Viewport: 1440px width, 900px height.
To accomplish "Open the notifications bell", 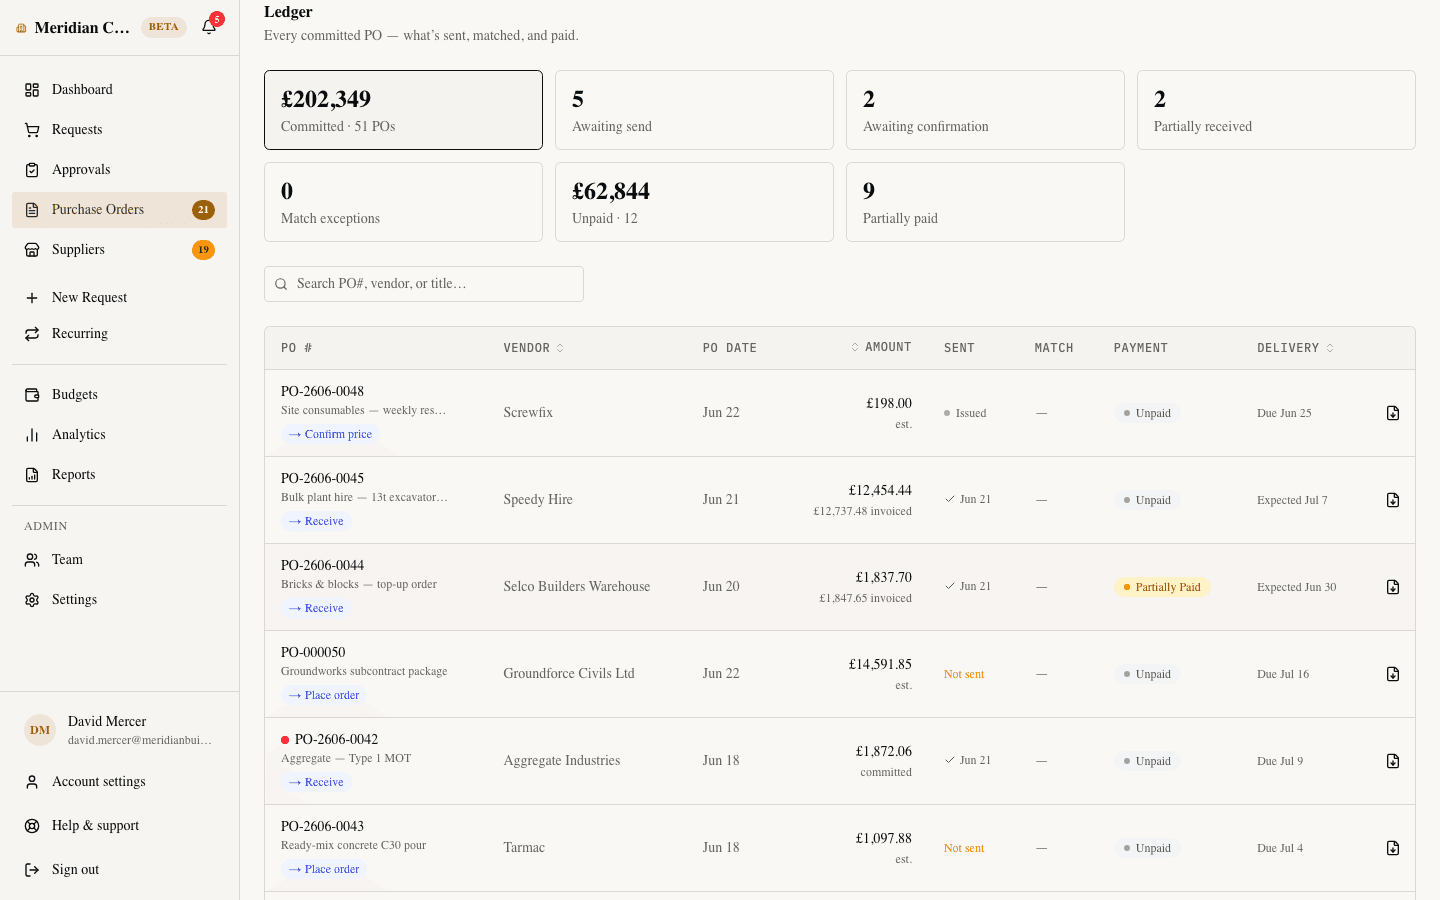I will [x=209, y=27].
